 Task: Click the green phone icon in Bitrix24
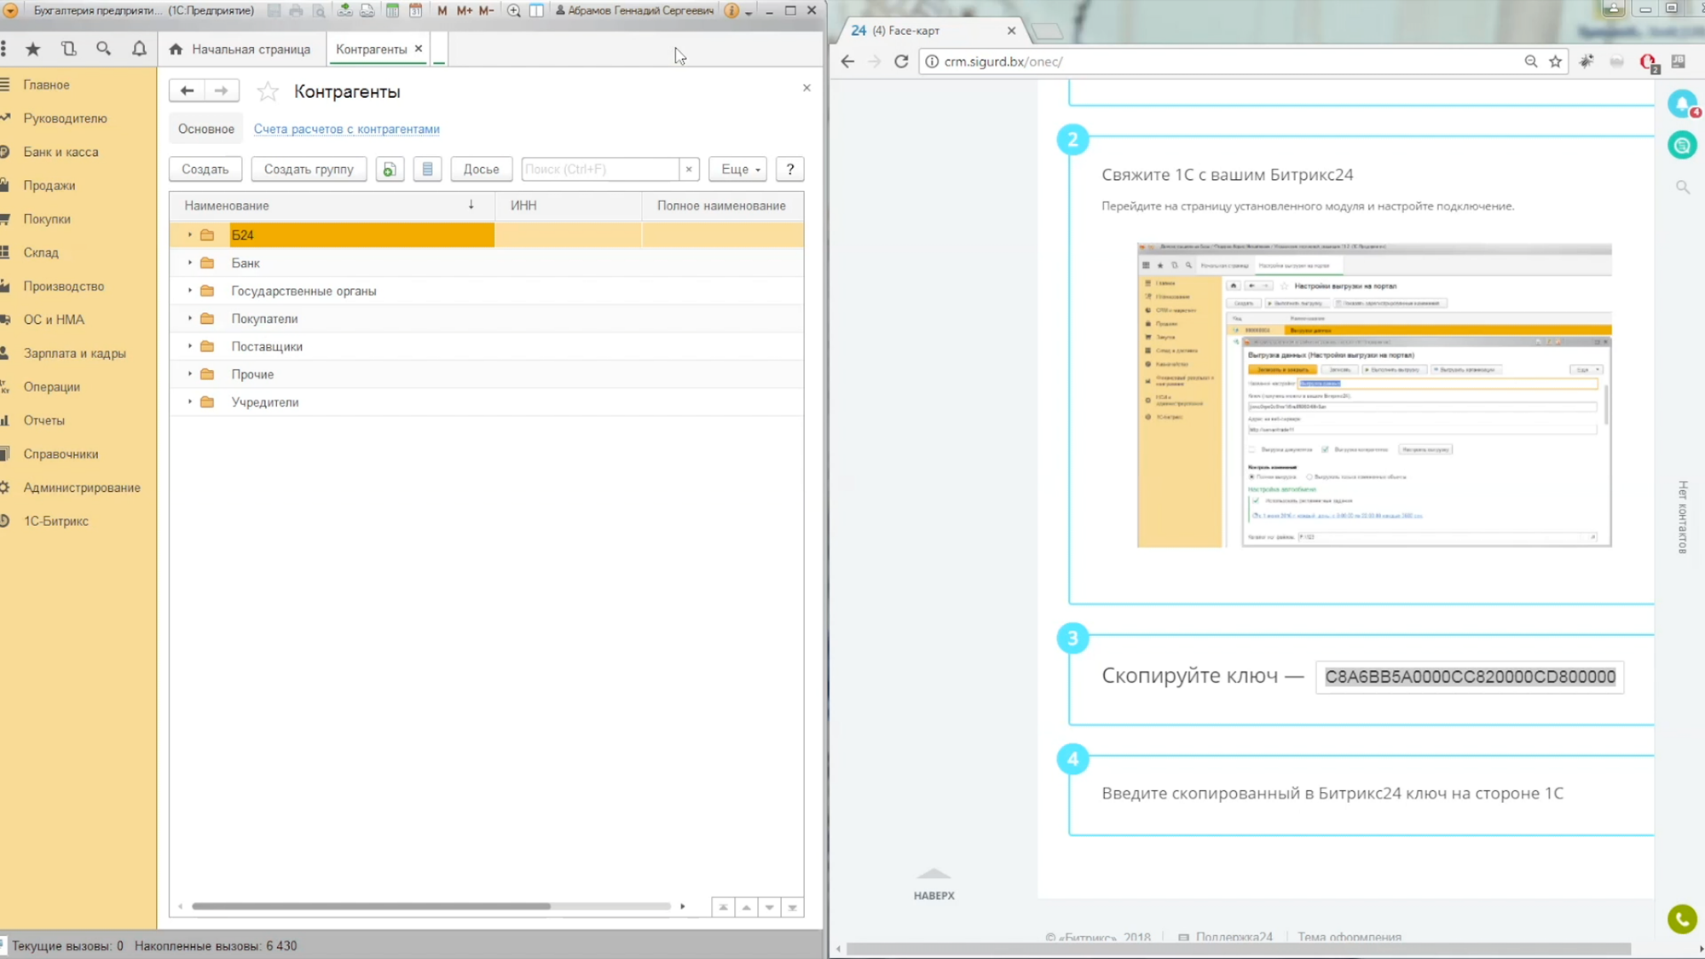point(1682,919)
